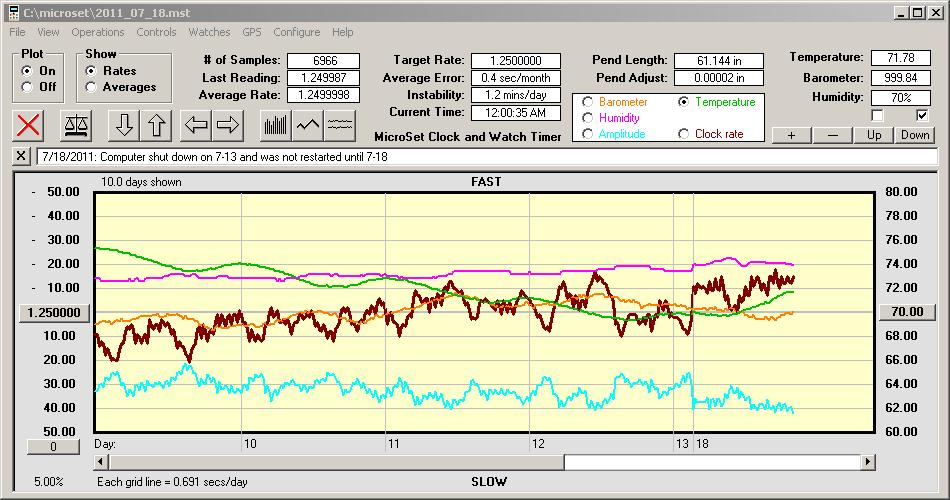Turn Plot Off radio button
The height and width of the screenshot is (500, 950).
[x=27, y=87]
